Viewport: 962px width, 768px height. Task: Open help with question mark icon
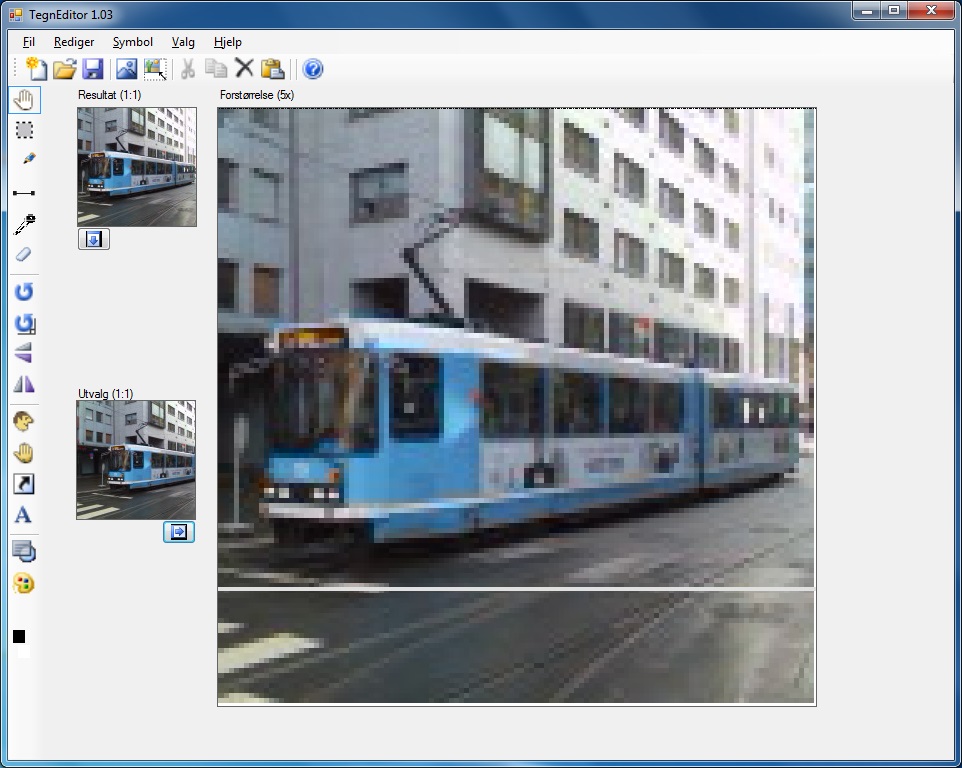(313, 69)
